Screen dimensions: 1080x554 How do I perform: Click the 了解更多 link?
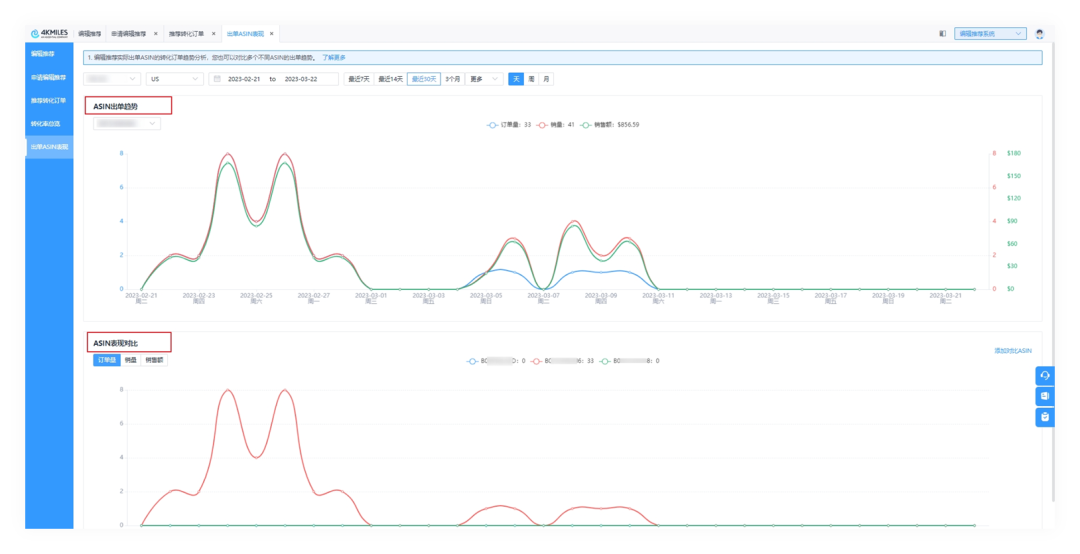pyautogui.click(x=334, y=58)
